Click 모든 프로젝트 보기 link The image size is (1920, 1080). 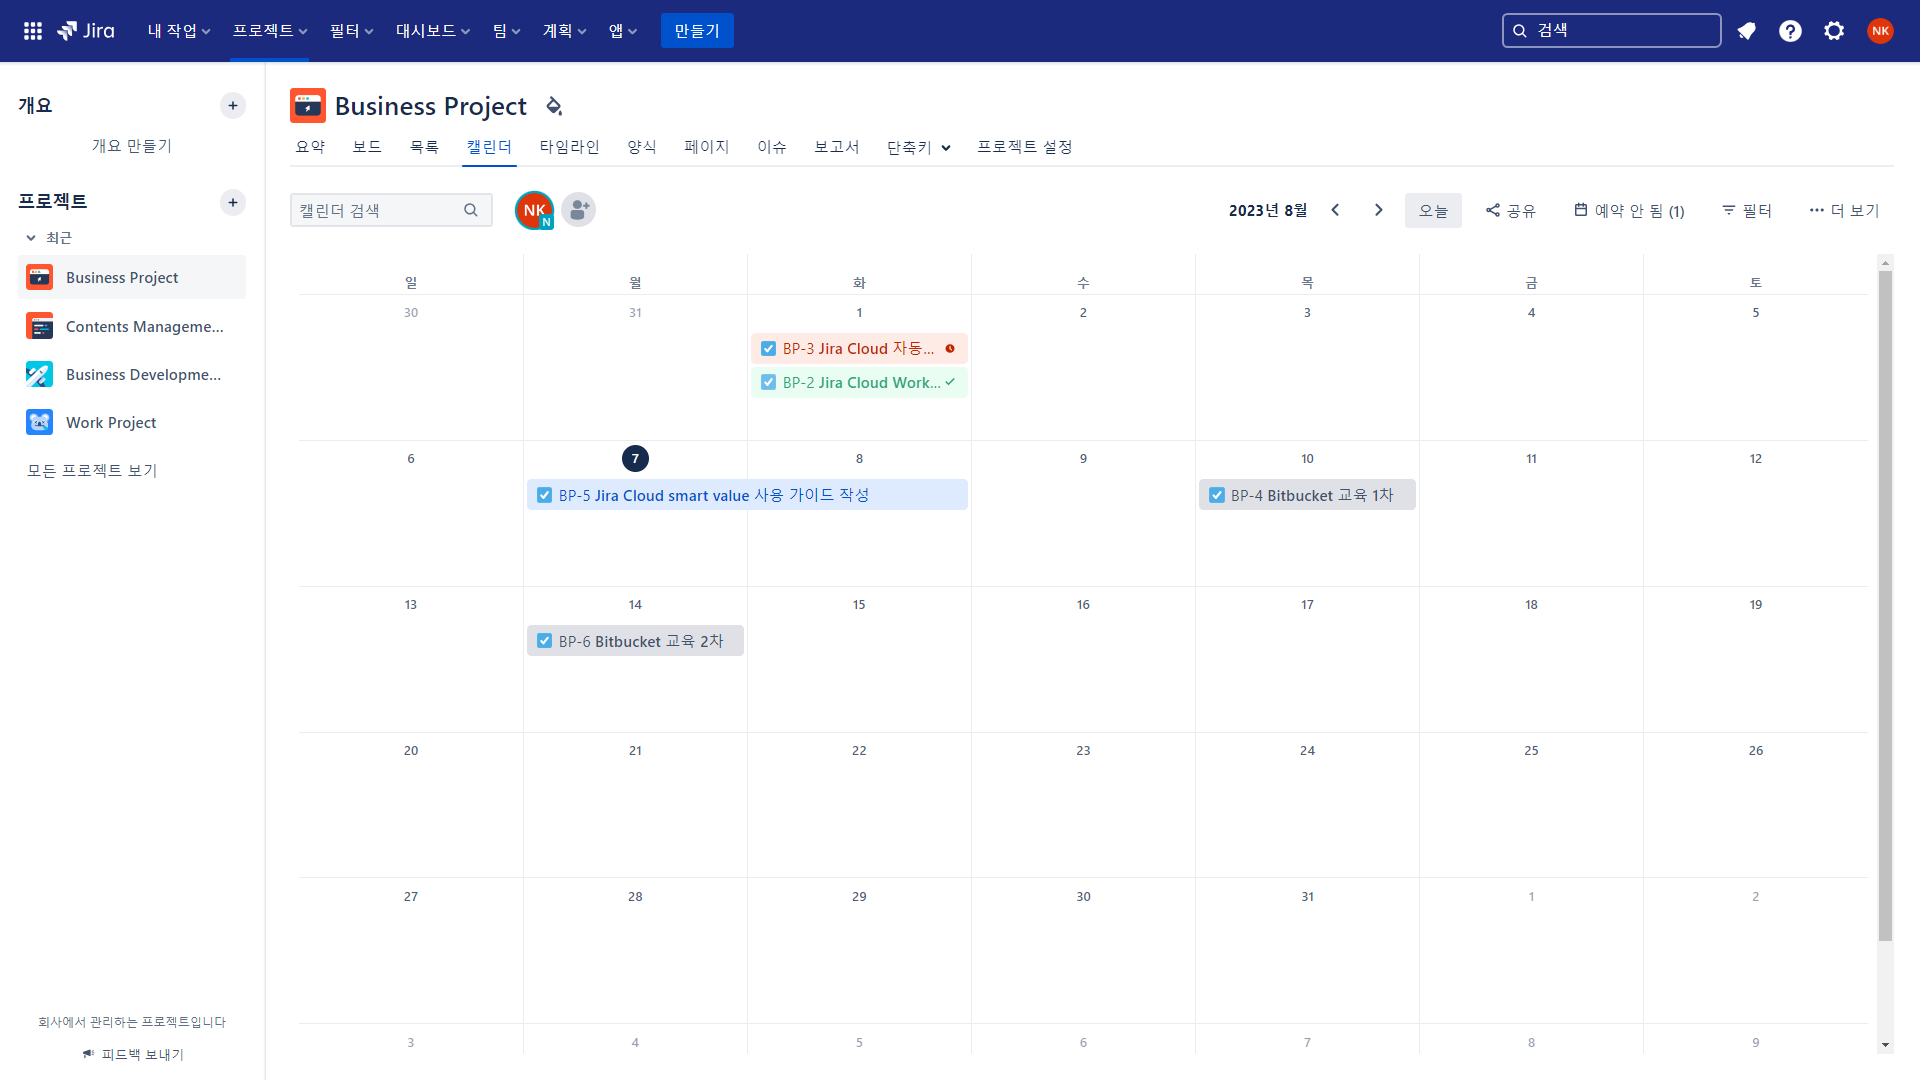[x=92, y=470]
